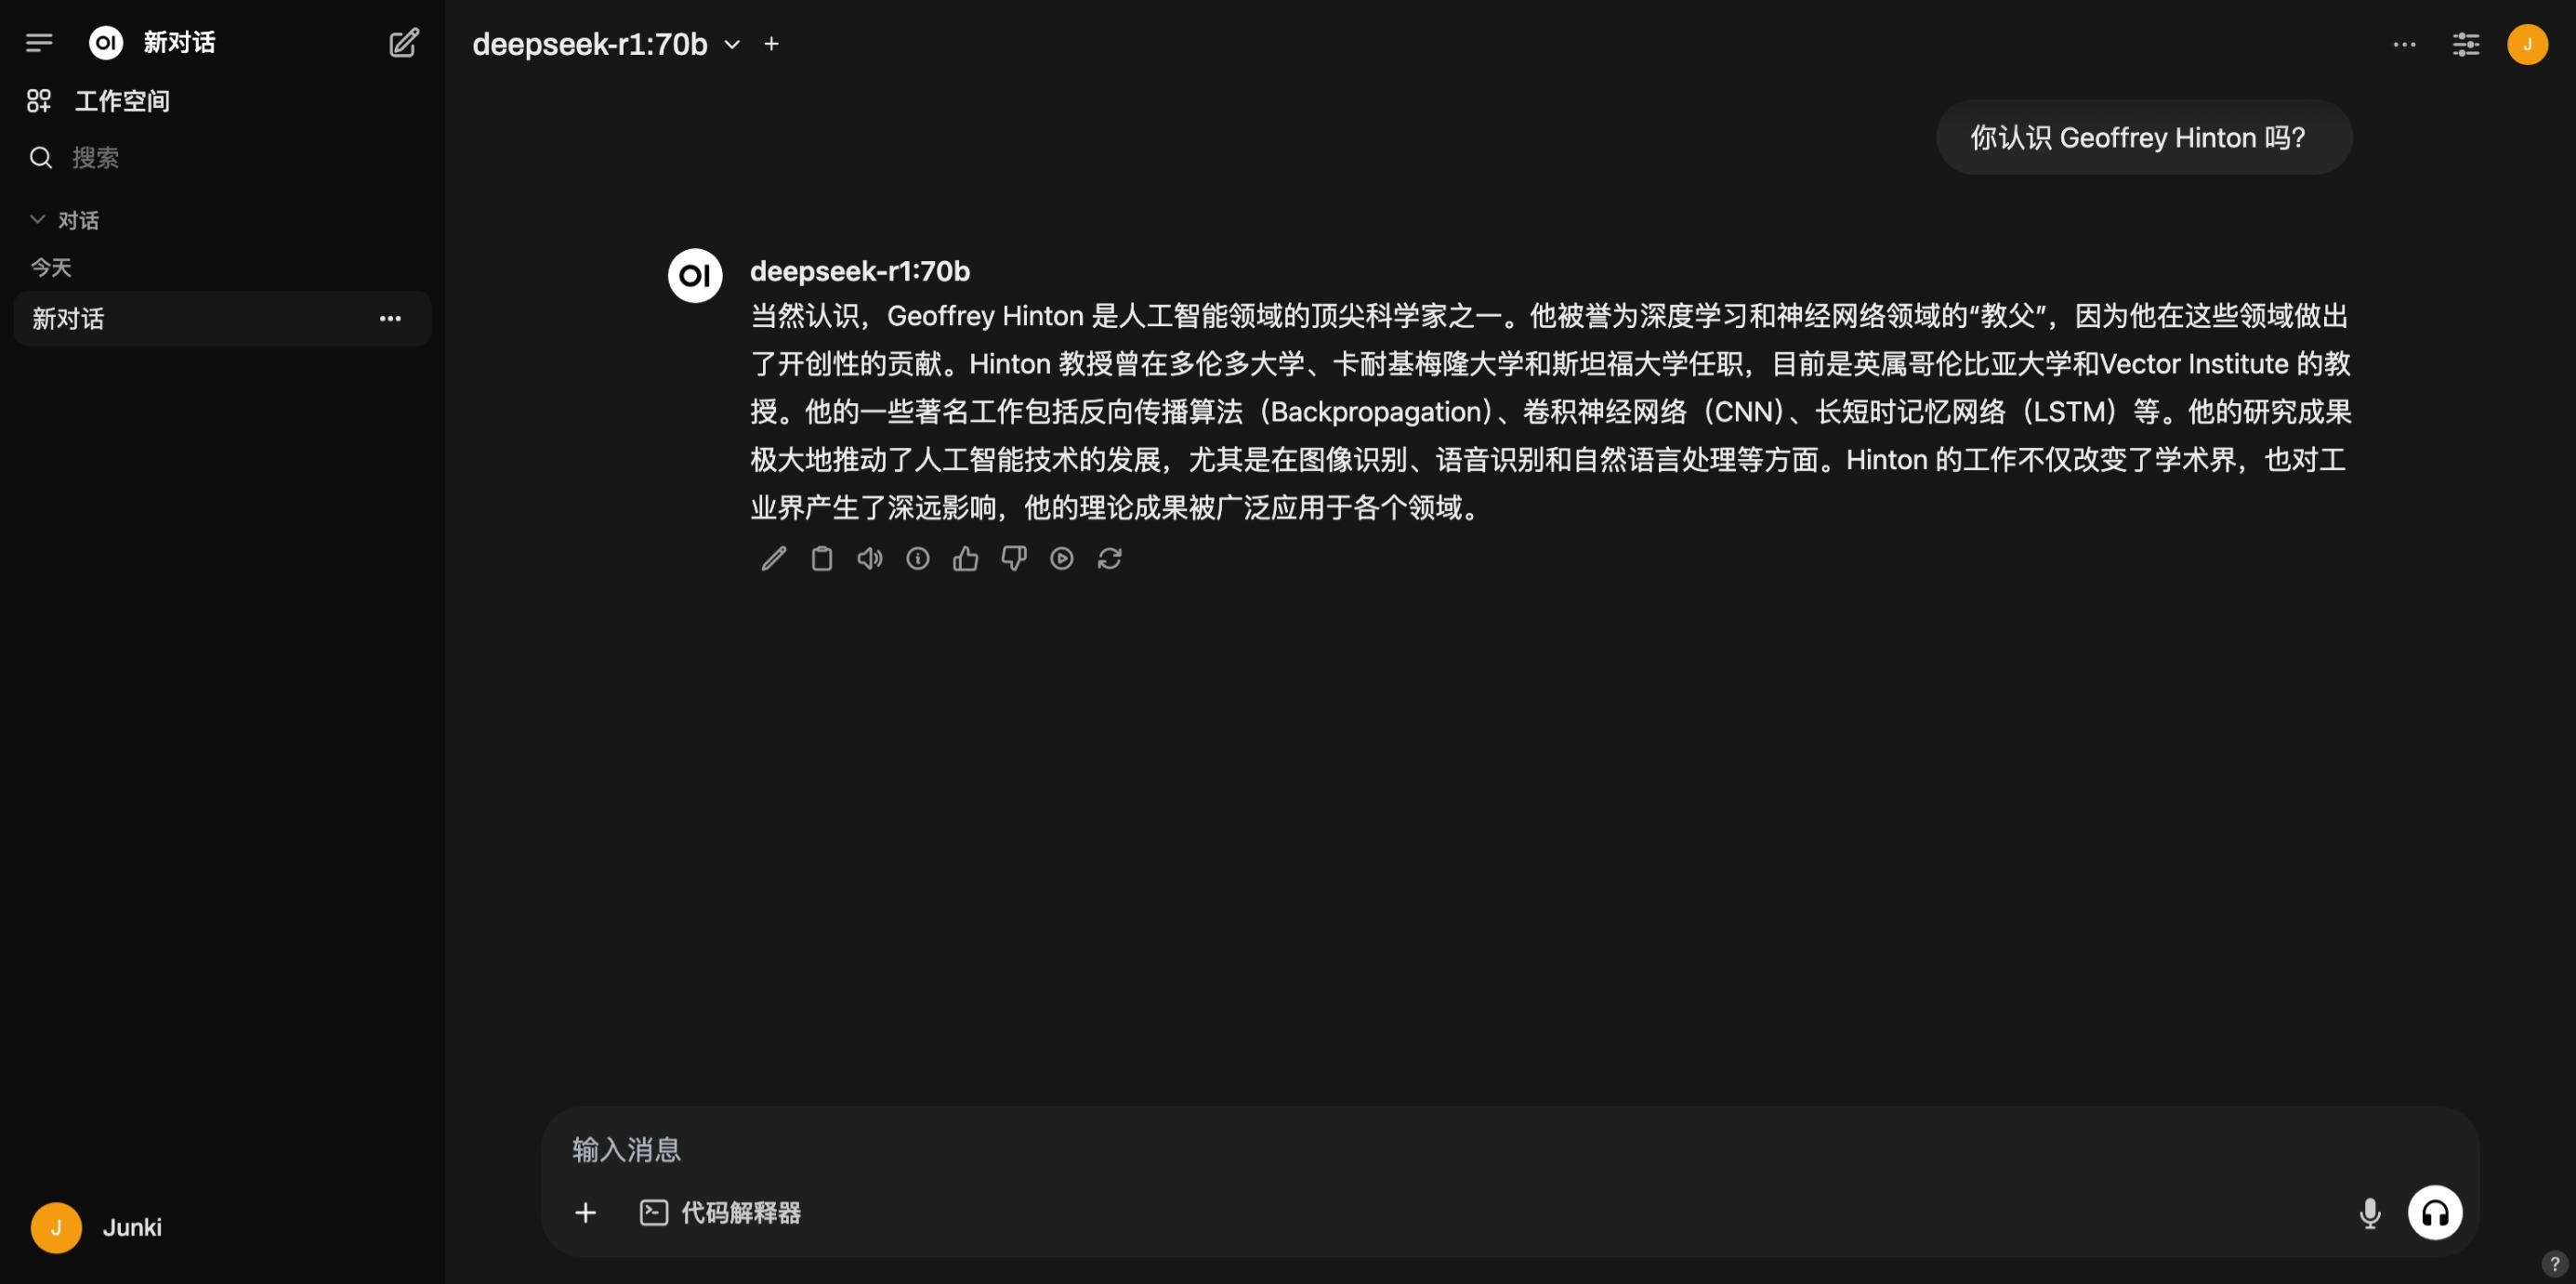
Task: Click the 今天 date label
Action: coord(51,267)
